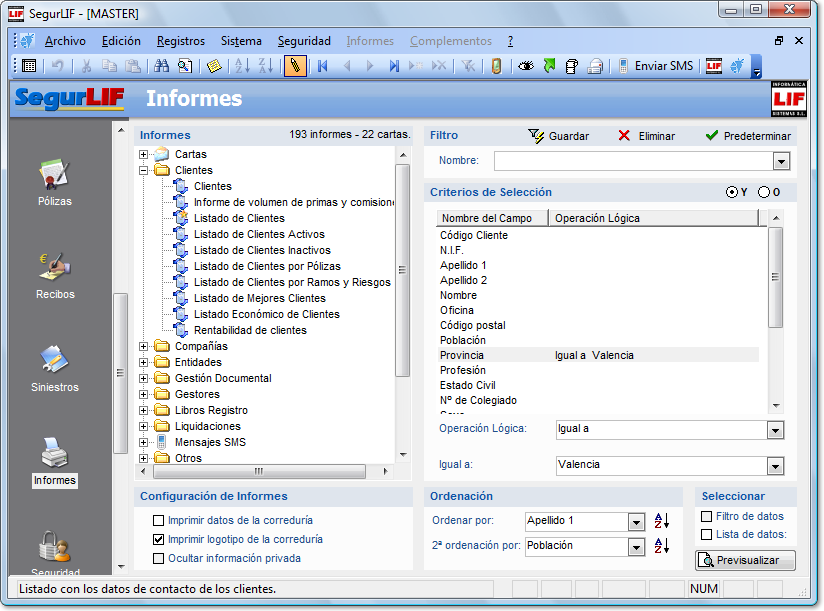Click Guardar to save the filter
The height and width of the screenshot is (611, 824).
click(558, 136)
